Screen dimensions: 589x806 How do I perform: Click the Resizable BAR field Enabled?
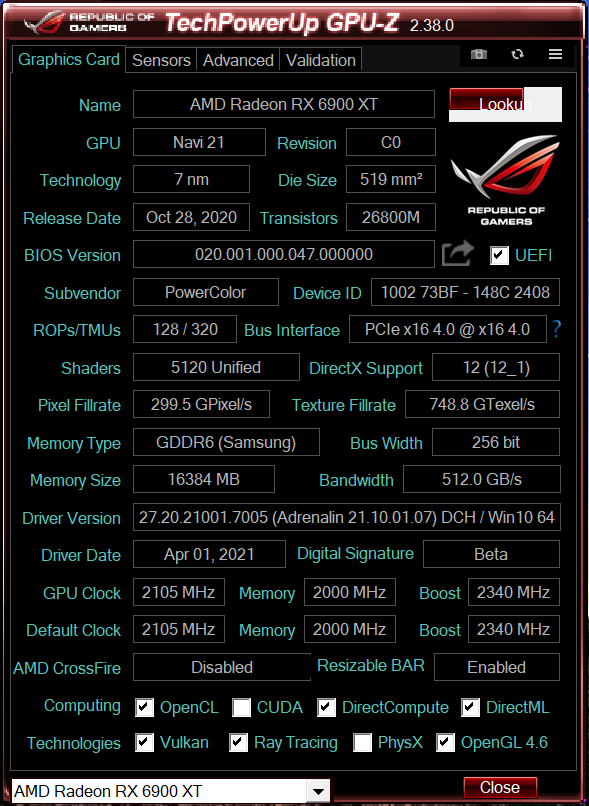point(497,667)
